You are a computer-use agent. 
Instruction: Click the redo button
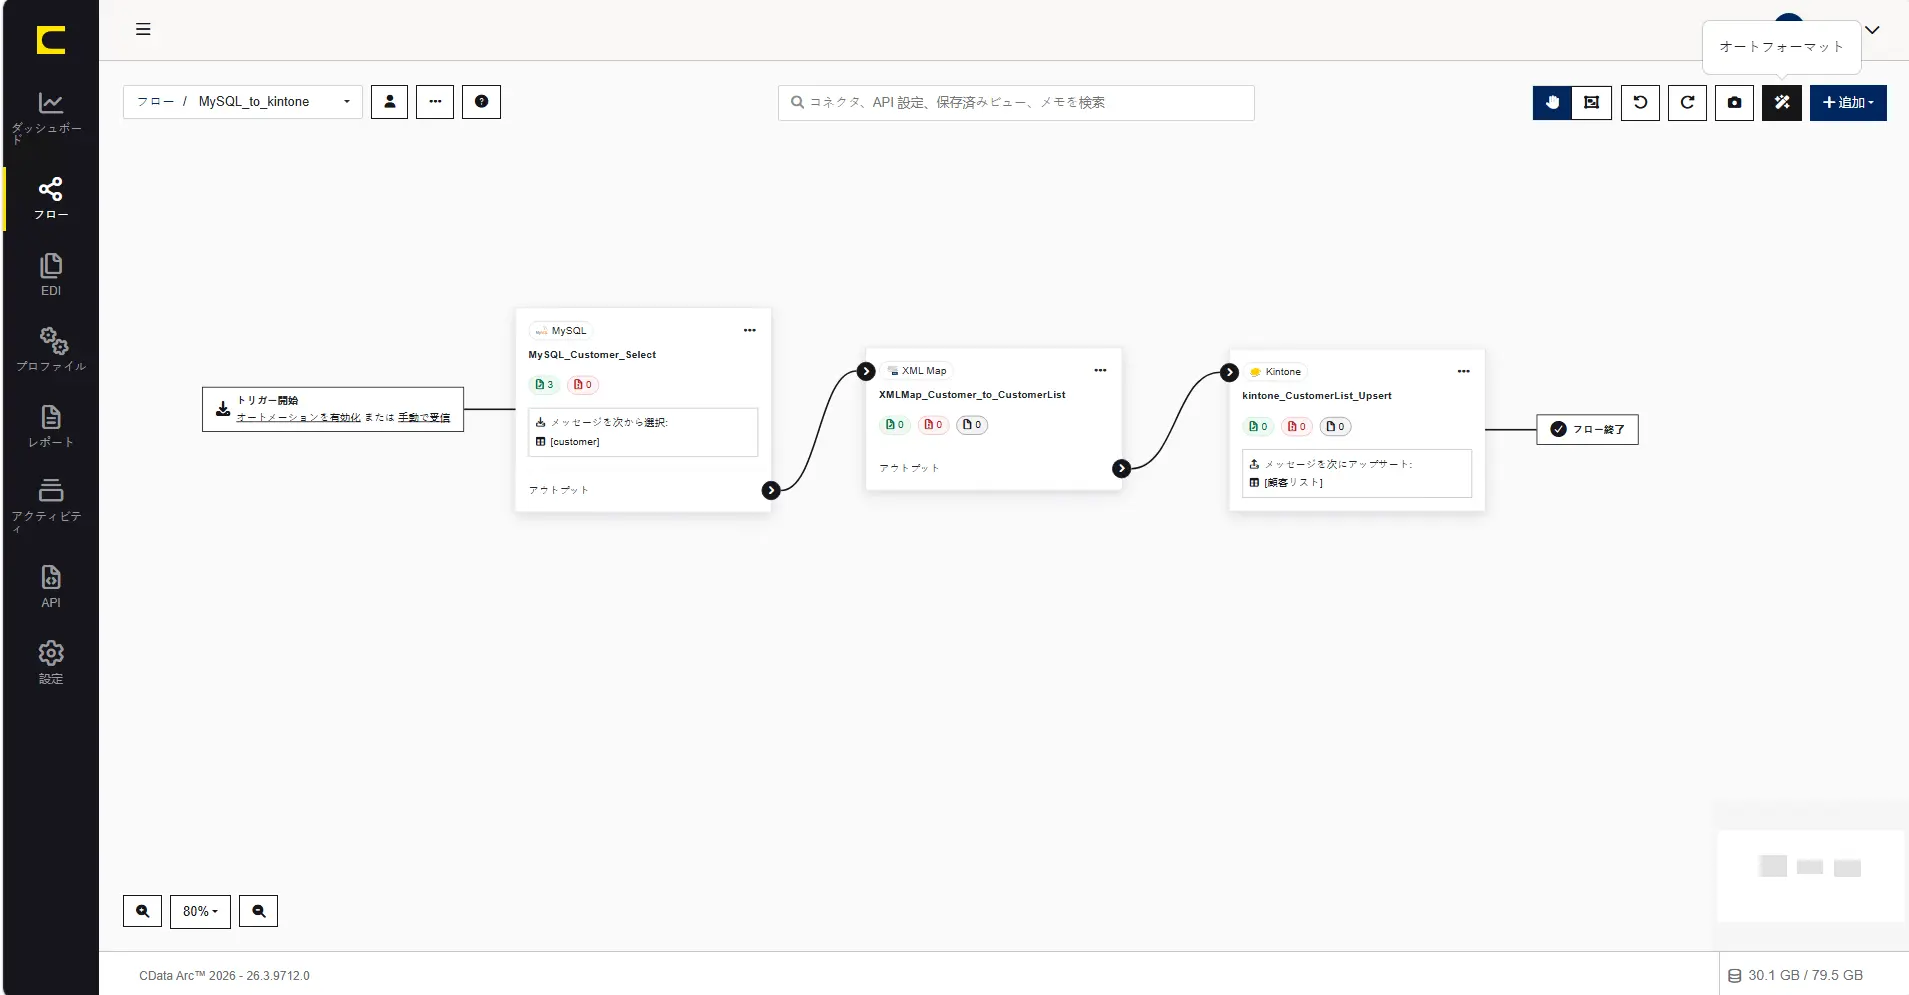click(x=1687, y=103)
